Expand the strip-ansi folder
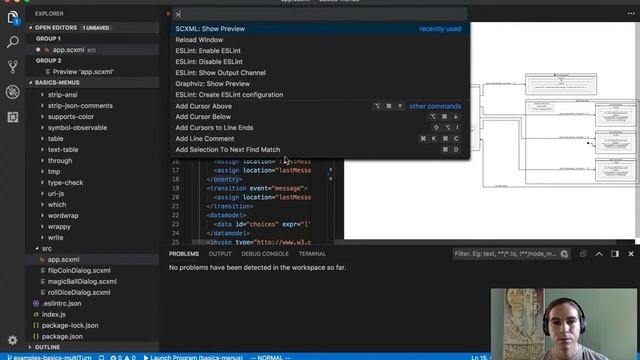This screenshot has width=640, height=360. pos(62,95)
